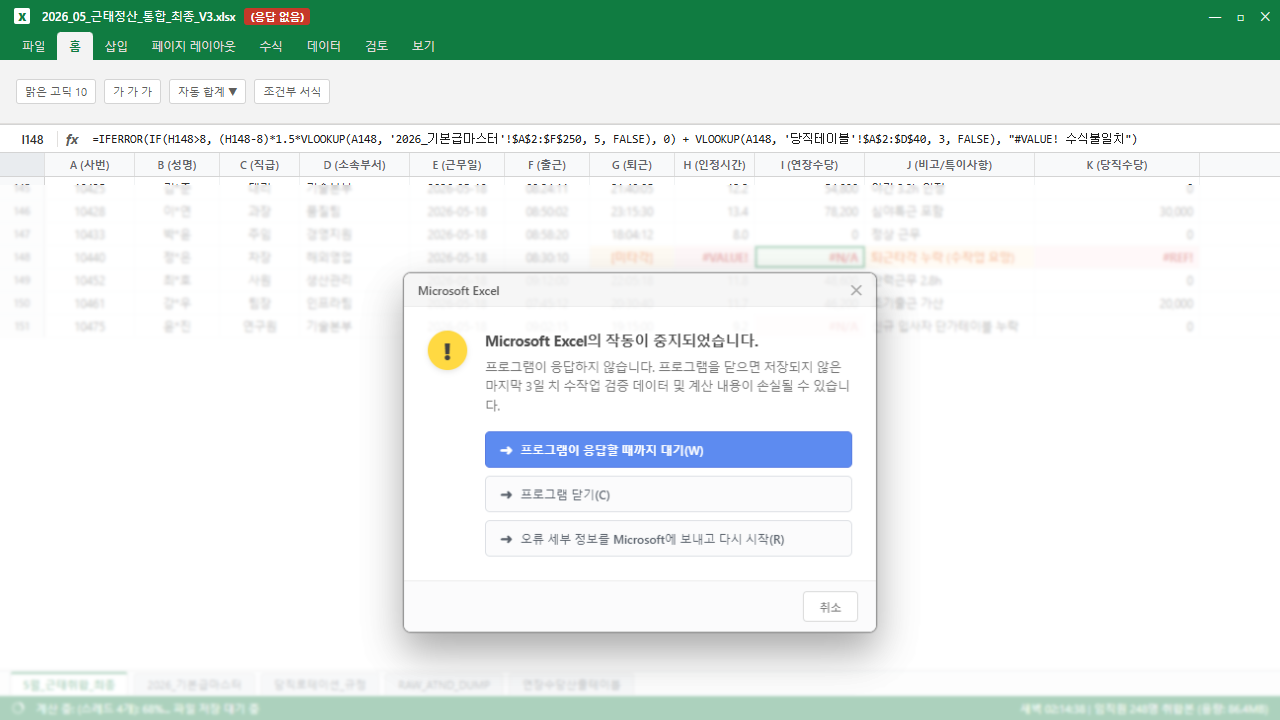Viewport: 1280px width, 720px height.
Task: Click the arrow icon beside 프로그램 닫기(C)
Action: (x=506, y=495)
